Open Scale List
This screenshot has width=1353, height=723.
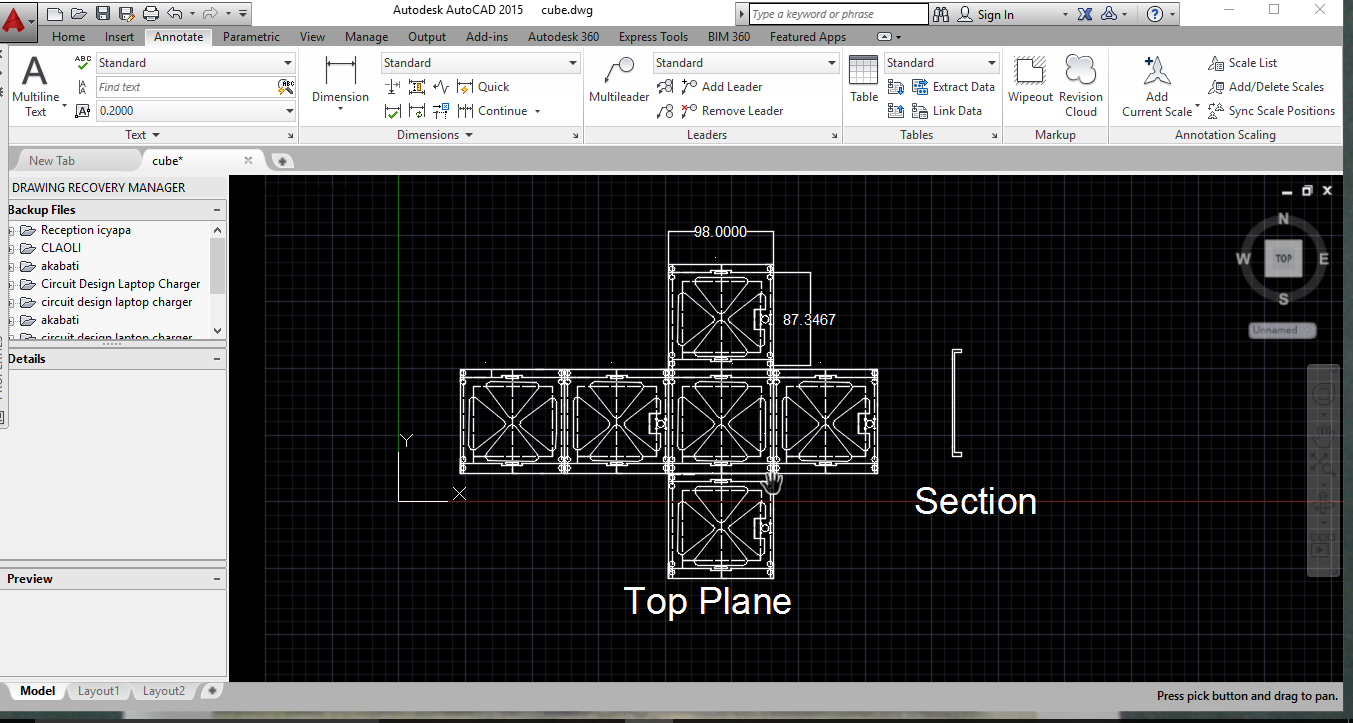pos(1243,63)
